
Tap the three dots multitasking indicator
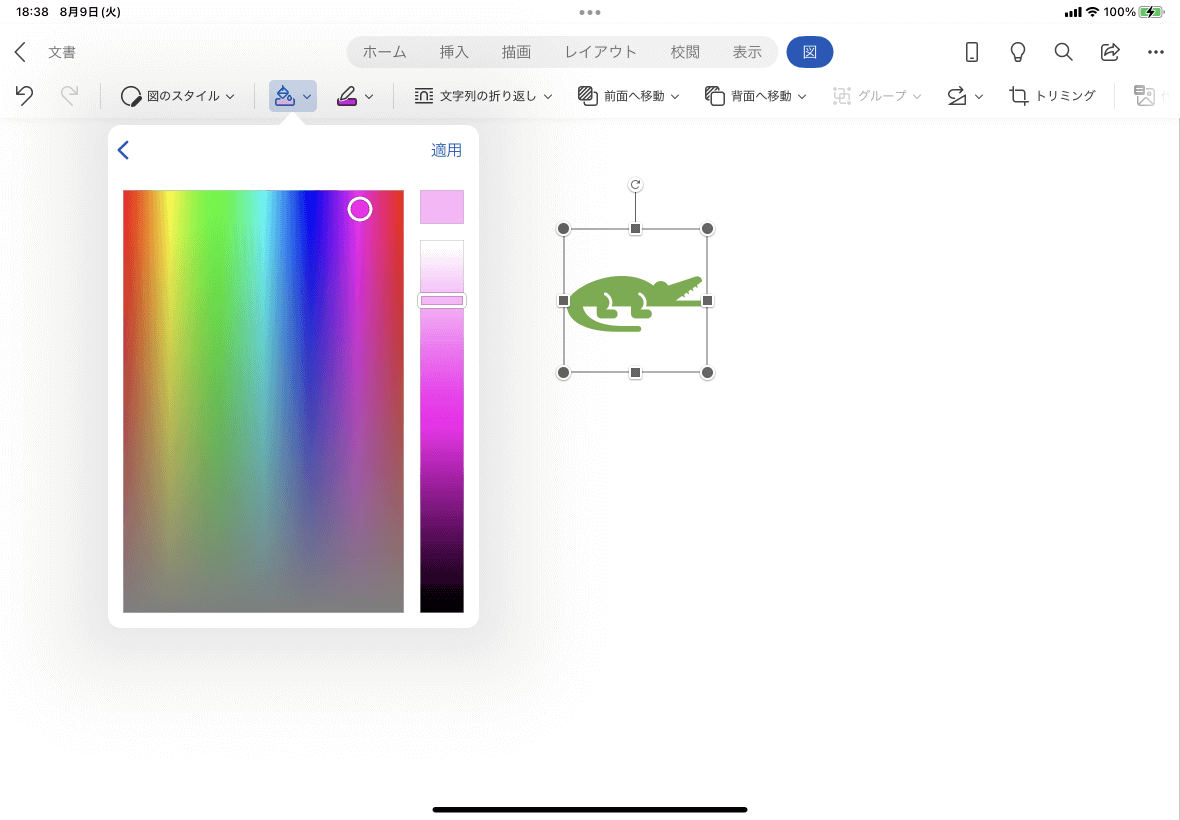click(x=590, y=12)
